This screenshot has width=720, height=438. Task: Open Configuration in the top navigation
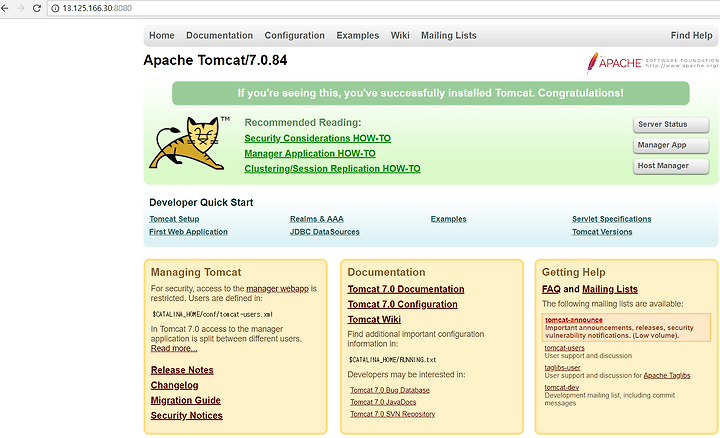294,35
